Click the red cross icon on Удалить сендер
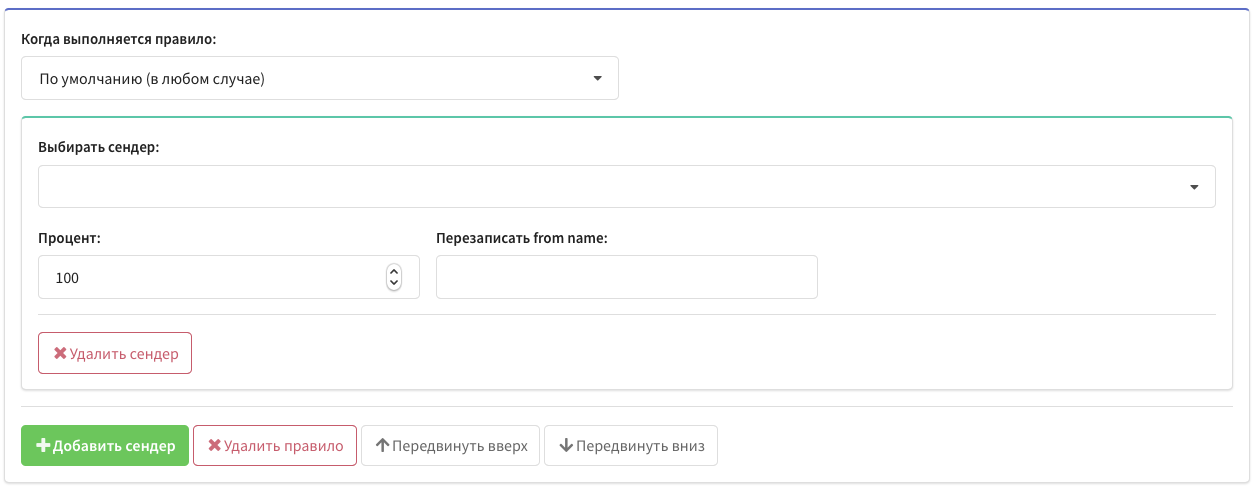Viewport: 1254px width, 486px height. (60, 354)
